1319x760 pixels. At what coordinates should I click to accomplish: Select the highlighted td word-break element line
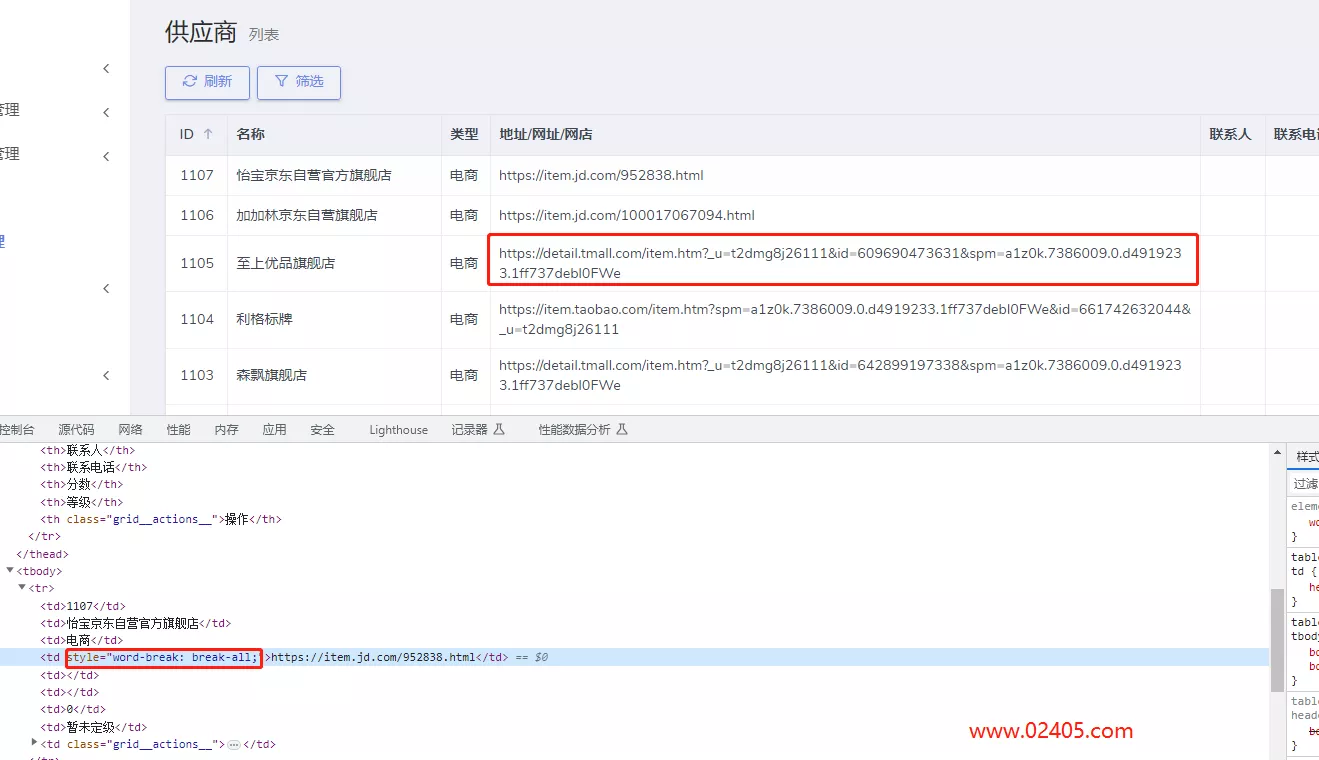[x=400, y=657]
